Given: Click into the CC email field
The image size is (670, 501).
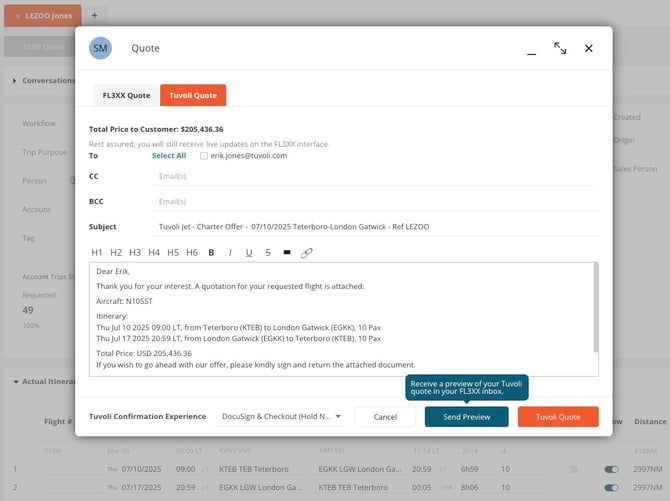Looking at the screenshot, I should [x=376, y=176].
